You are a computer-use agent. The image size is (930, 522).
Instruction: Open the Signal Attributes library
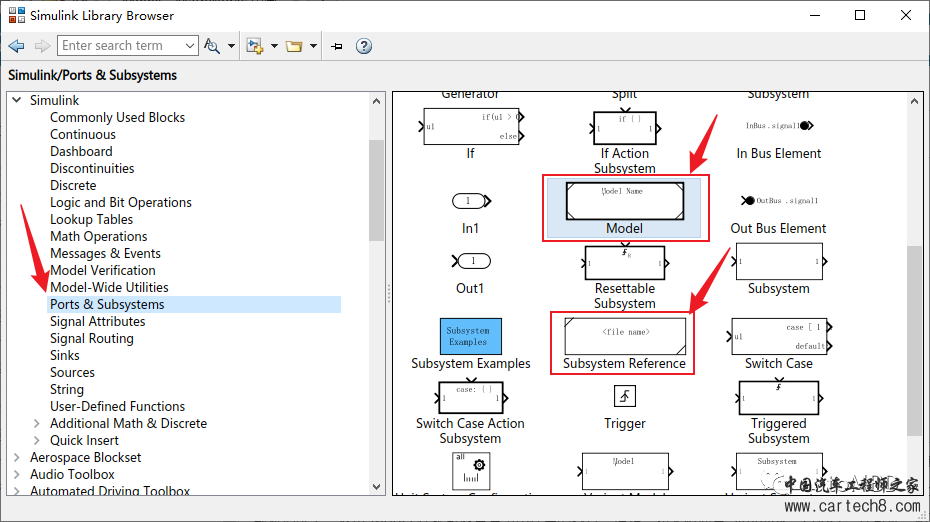97,322
